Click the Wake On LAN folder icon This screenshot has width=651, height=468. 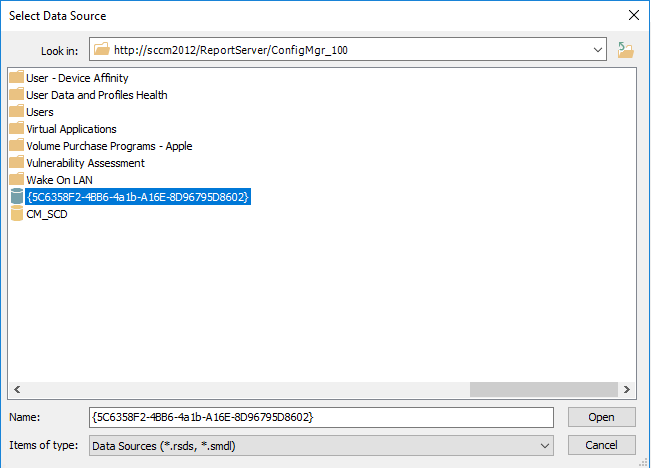tap(17, 180)
